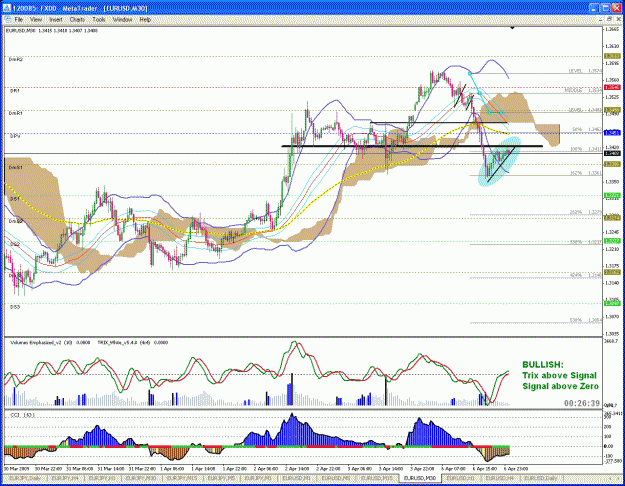The image size is (625, 486).
Task: Open the Insert menu
Action: (55, 19)
